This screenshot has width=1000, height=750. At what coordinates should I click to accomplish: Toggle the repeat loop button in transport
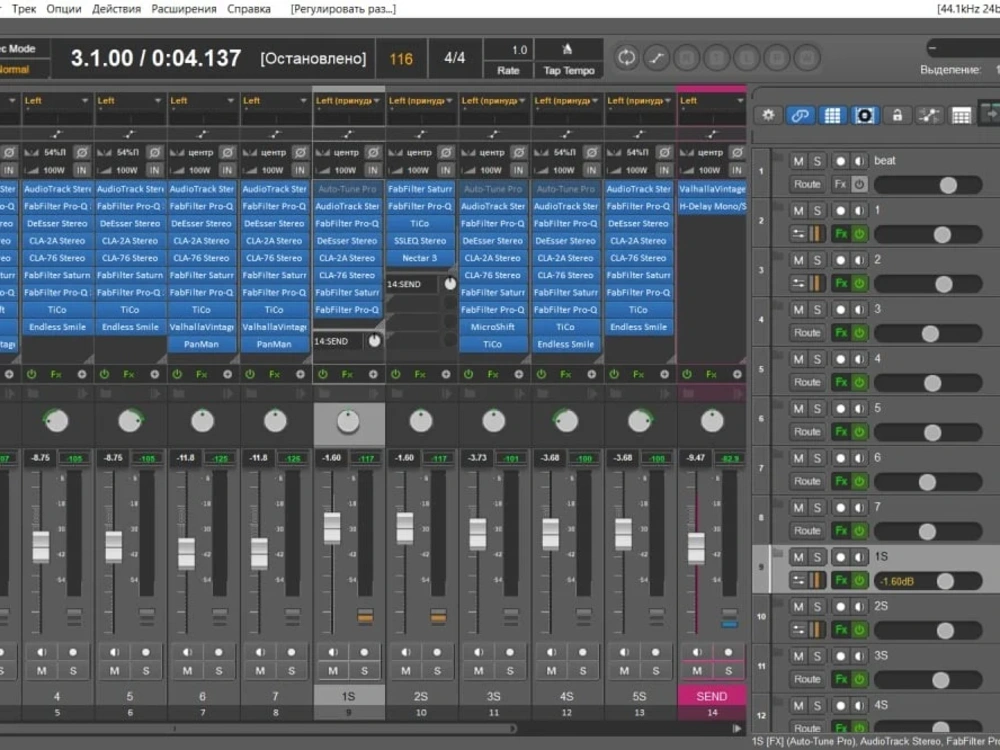[x=626, y=58]
